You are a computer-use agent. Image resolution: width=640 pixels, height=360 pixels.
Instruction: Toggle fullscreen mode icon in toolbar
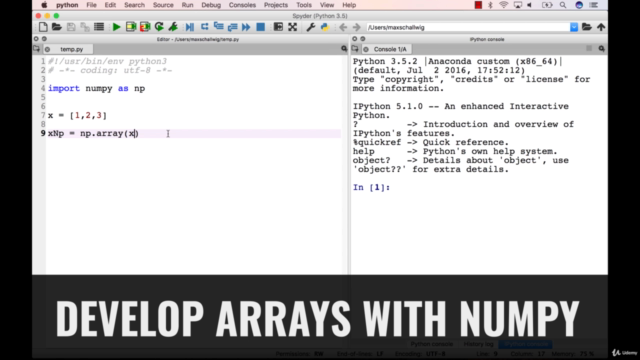[293, 27]
